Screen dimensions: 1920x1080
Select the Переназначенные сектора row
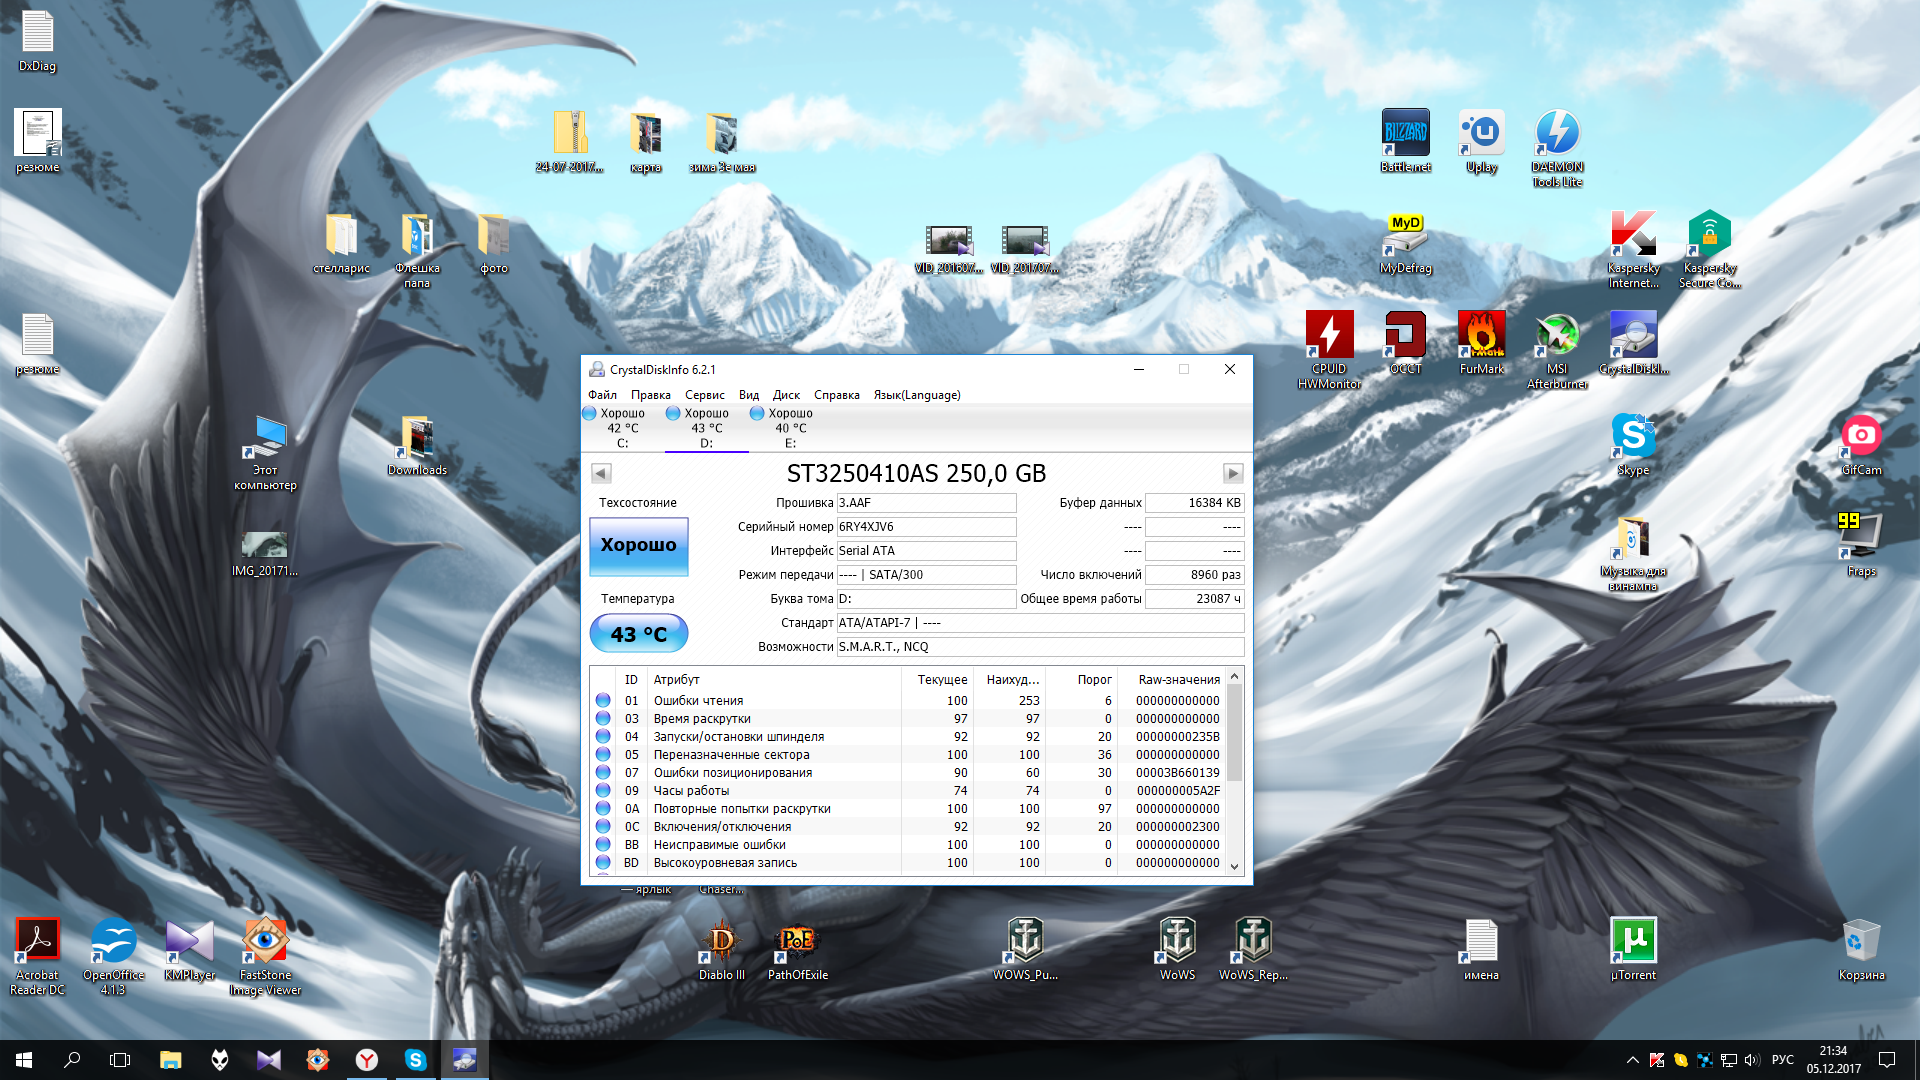point(908,755)
